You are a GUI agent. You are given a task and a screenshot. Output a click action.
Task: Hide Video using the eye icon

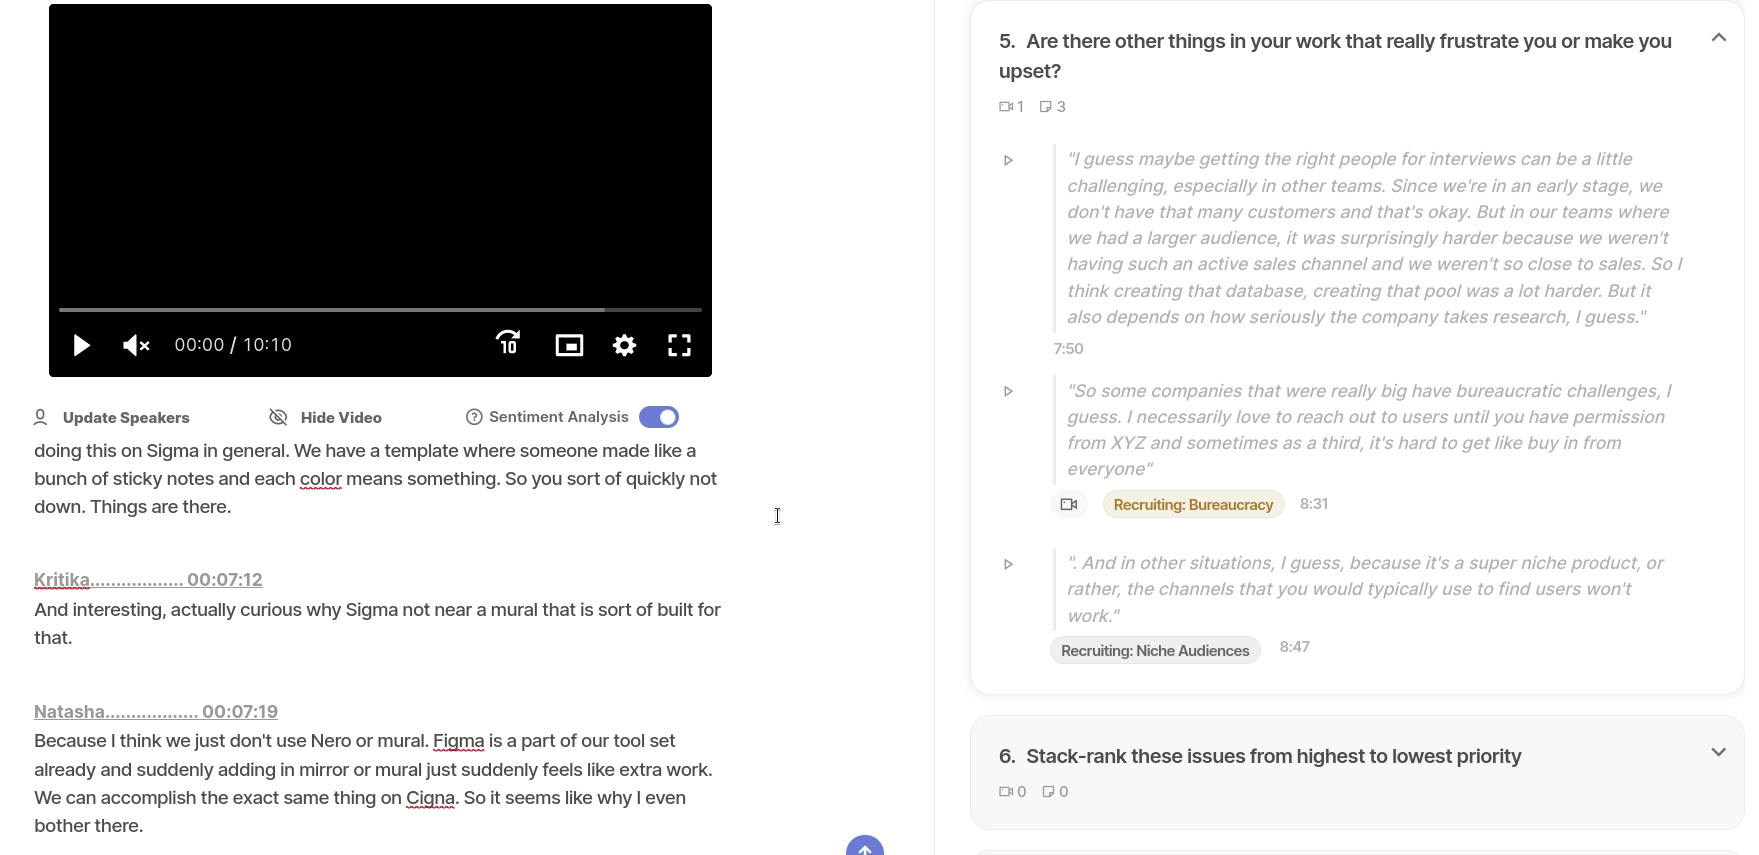point(278,417)
